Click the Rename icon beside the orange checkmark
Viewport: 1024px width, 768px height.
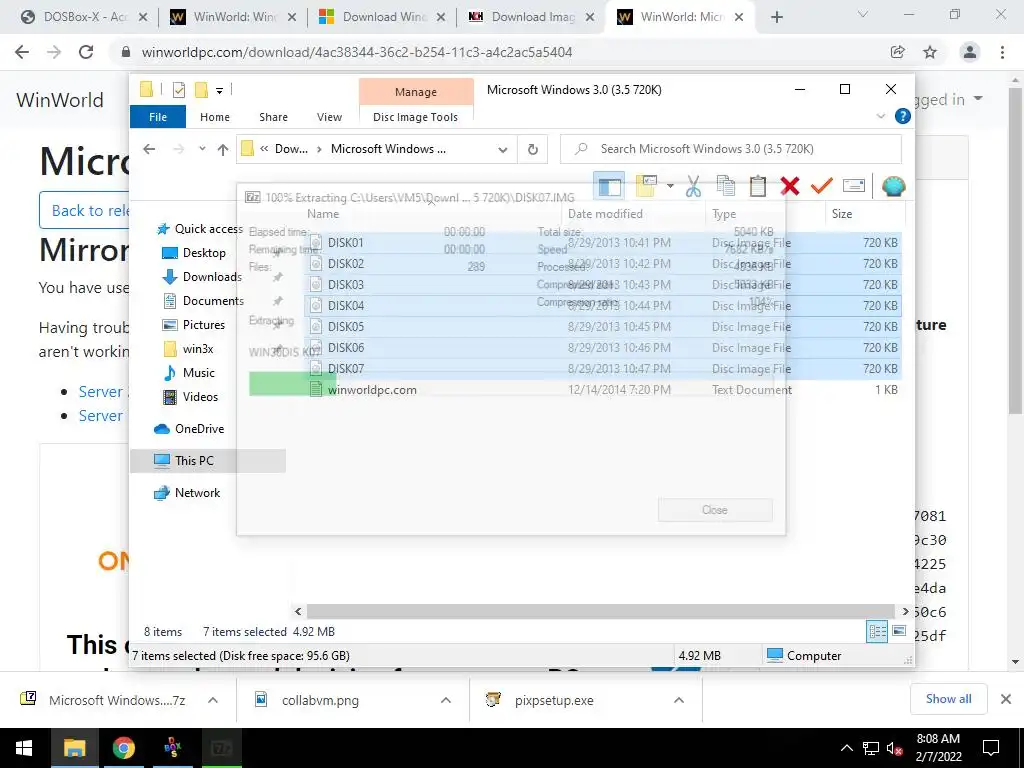(x=854, y=186)
